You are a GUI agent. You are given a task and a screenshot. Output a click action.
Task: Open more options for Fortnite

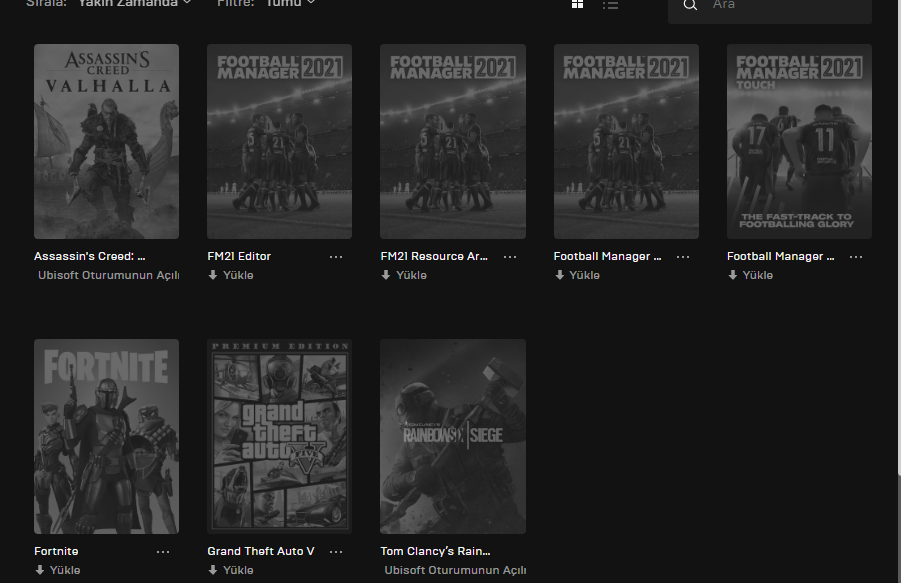(163, 552)
